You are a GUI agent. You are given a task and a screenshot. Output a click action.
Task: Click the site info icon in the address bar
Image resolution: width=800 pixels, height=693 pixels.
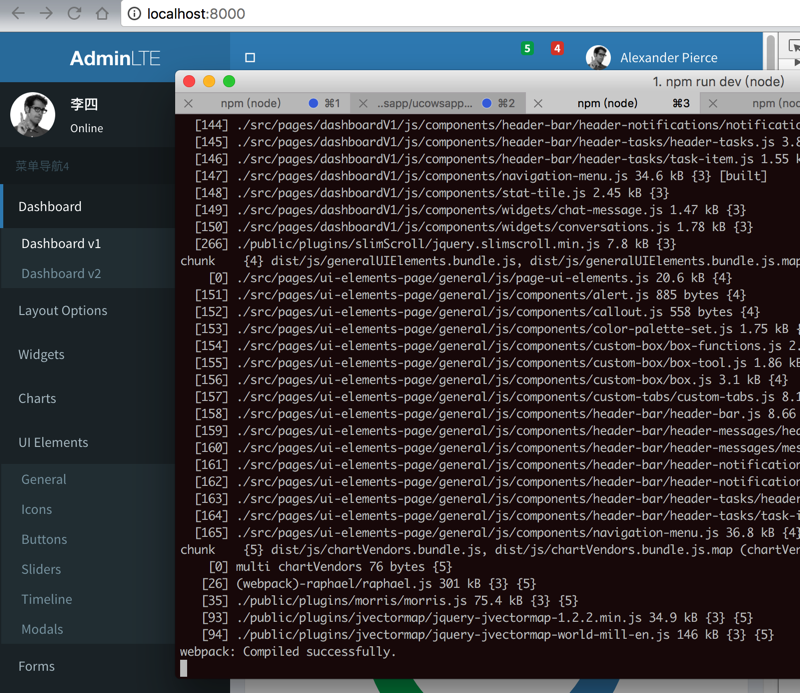click(134, 14)
